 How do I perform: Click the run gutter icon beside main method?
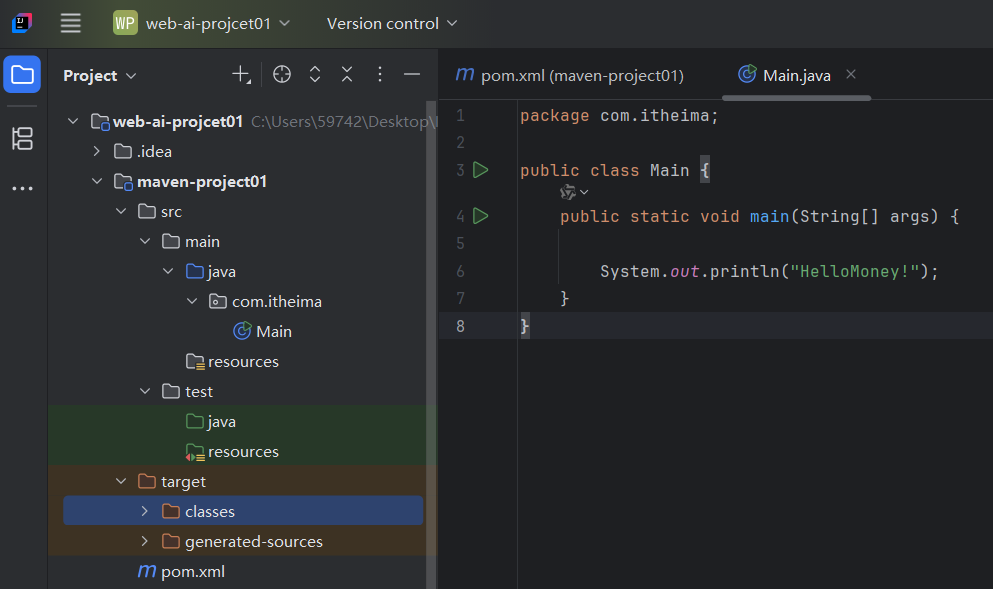tap(481, 216)
